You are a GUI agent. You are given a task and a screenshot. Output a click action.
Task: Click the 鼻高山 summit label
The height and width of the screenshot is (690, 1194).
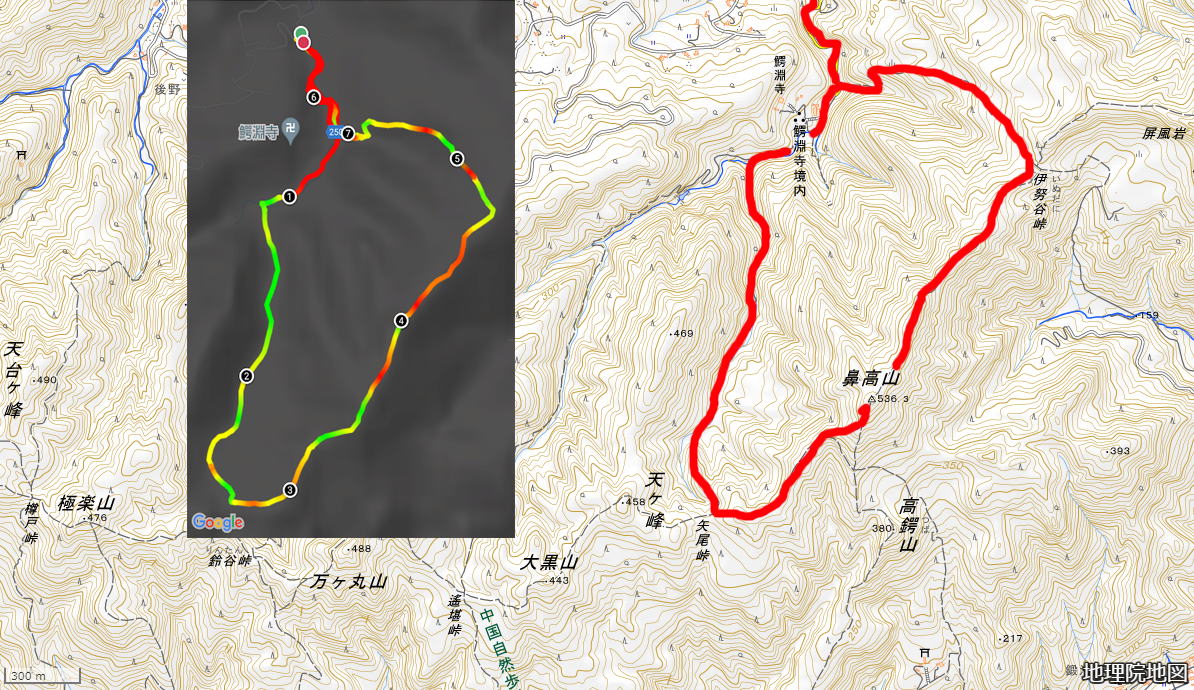pos(870,379)
